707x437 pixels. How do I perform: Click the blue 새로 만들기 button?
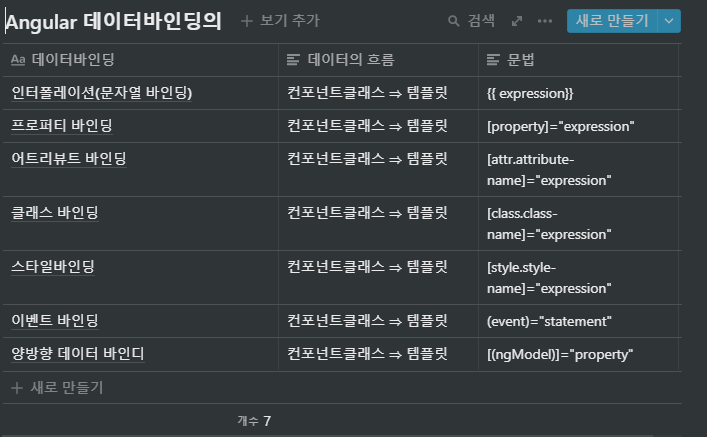click(x=612, y=21)
